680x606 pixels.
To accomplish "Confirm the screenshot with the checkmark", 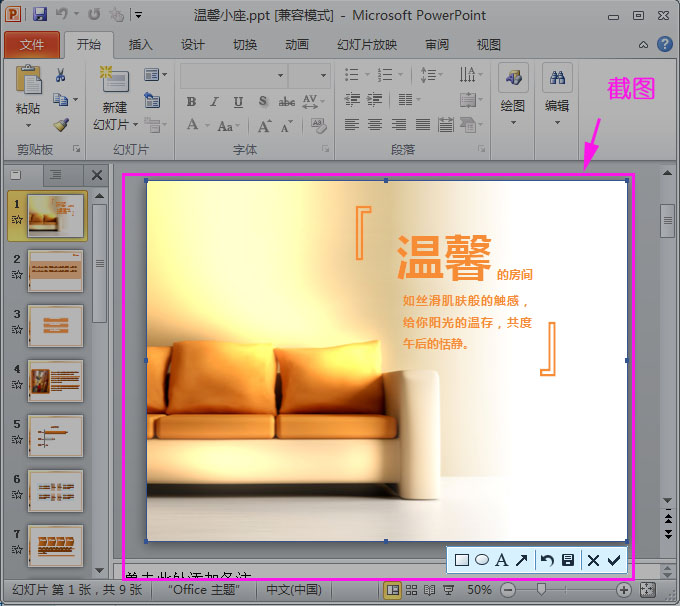I will [x=614, y=560].
